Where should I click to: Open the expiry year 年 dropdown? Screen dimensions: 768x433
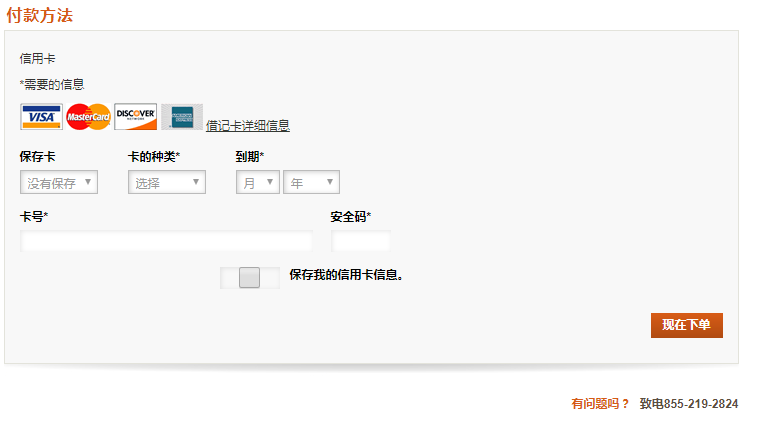(x=311, y=182)
